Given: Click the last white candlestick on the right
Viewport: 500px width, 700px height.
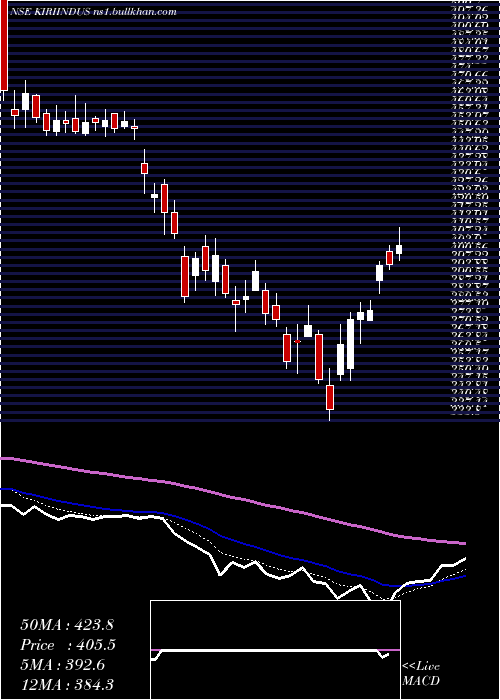Looking at the screenshot, I should 399,249.
